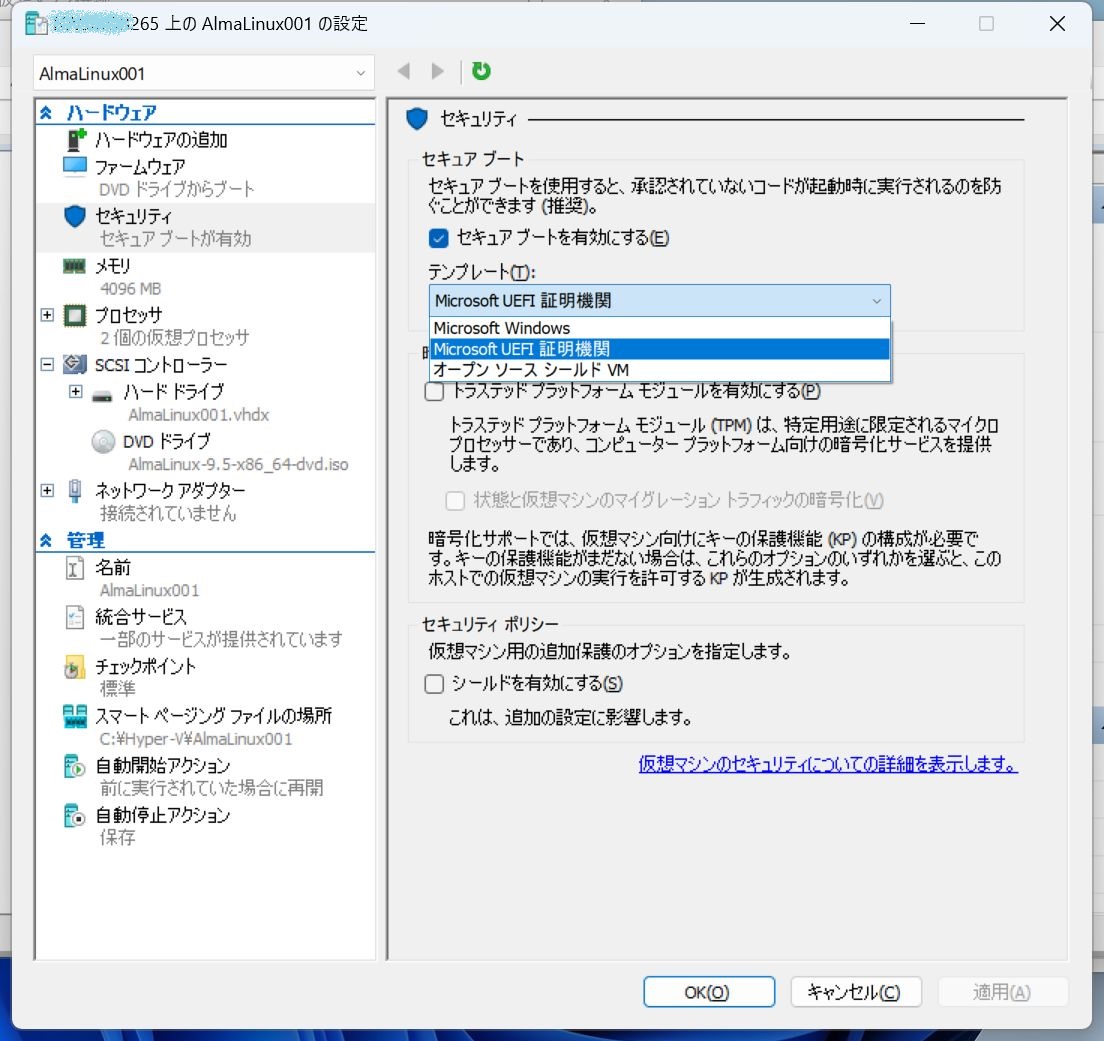Open the AlmaLinux001 virtual machine selector dropdown

358,73
